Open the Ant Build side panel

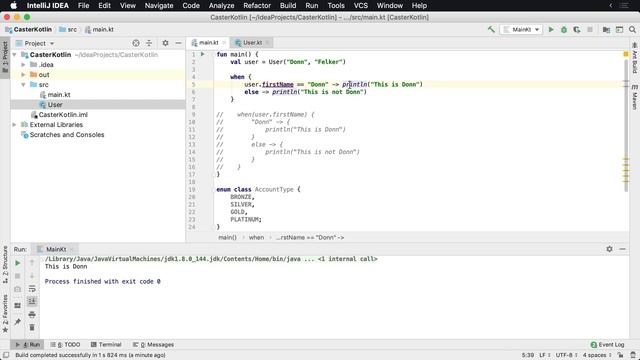635,58
